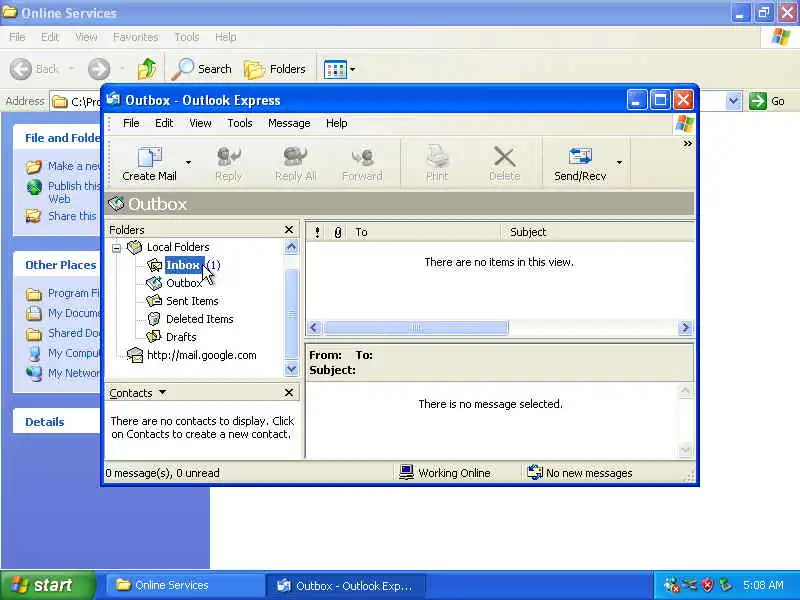Viewport: 800px width, 600px height.
Task: Open the Start menu
Action: pos(48,585)
